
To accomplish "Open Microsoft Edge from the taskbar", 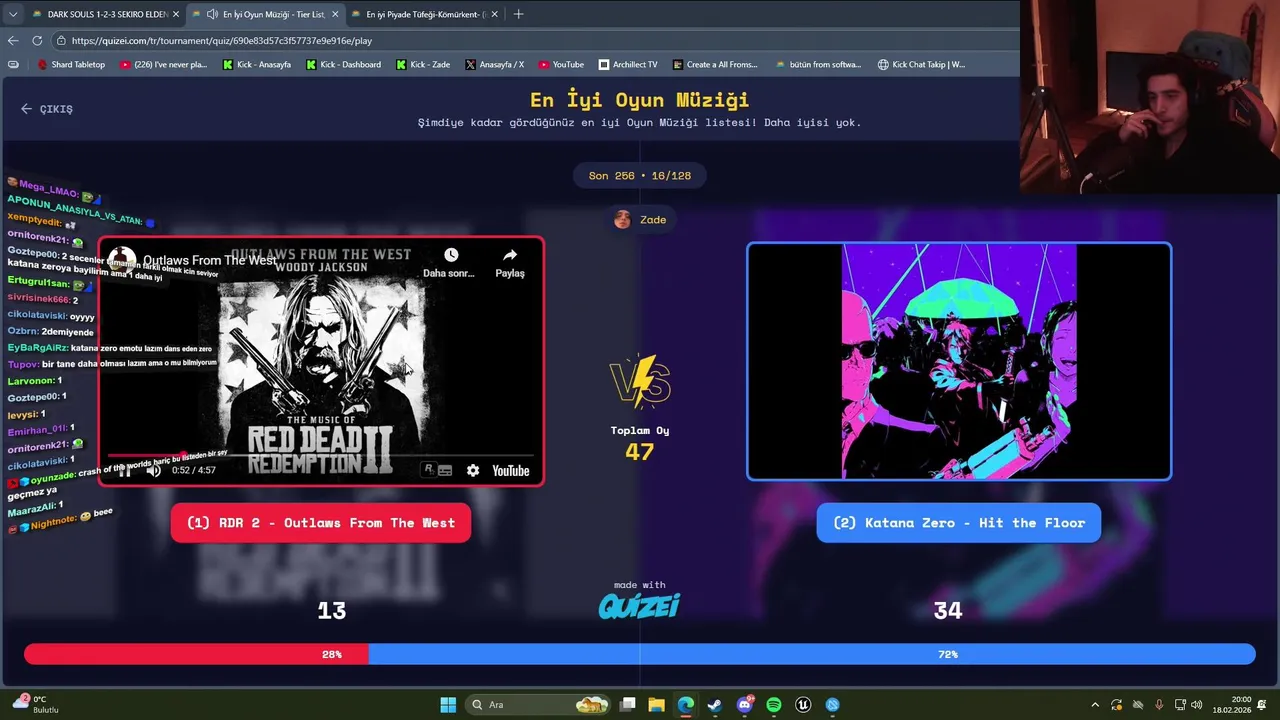I will (685, 705).
